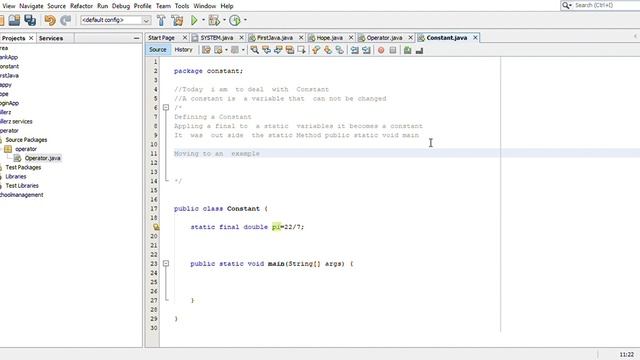Collapse the block comment fold on line 6
This screenshot has height=360, width=640.
166,108
